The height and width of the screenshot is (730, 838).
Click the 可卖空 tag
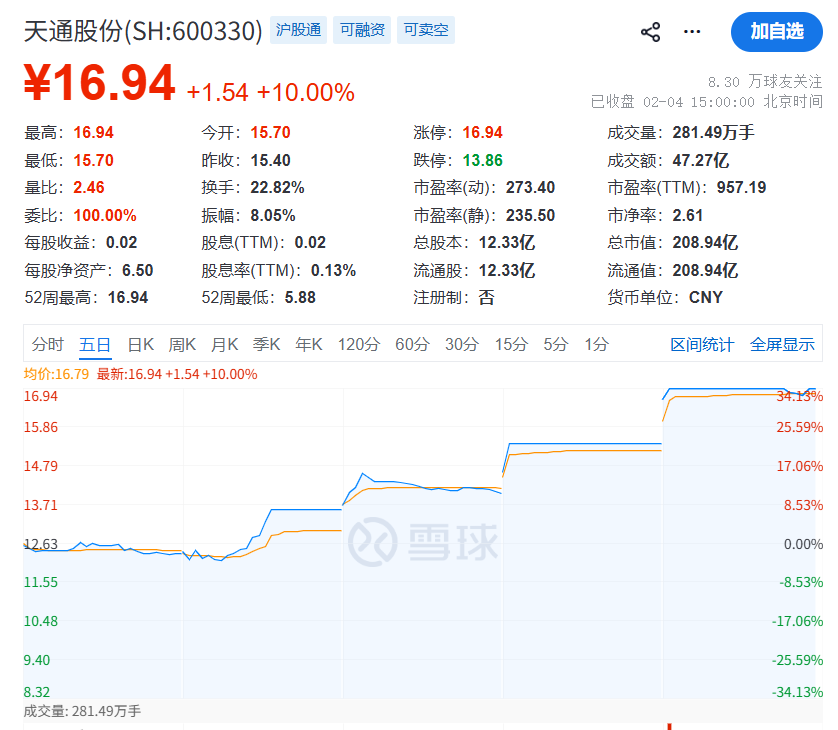(426, 30)
